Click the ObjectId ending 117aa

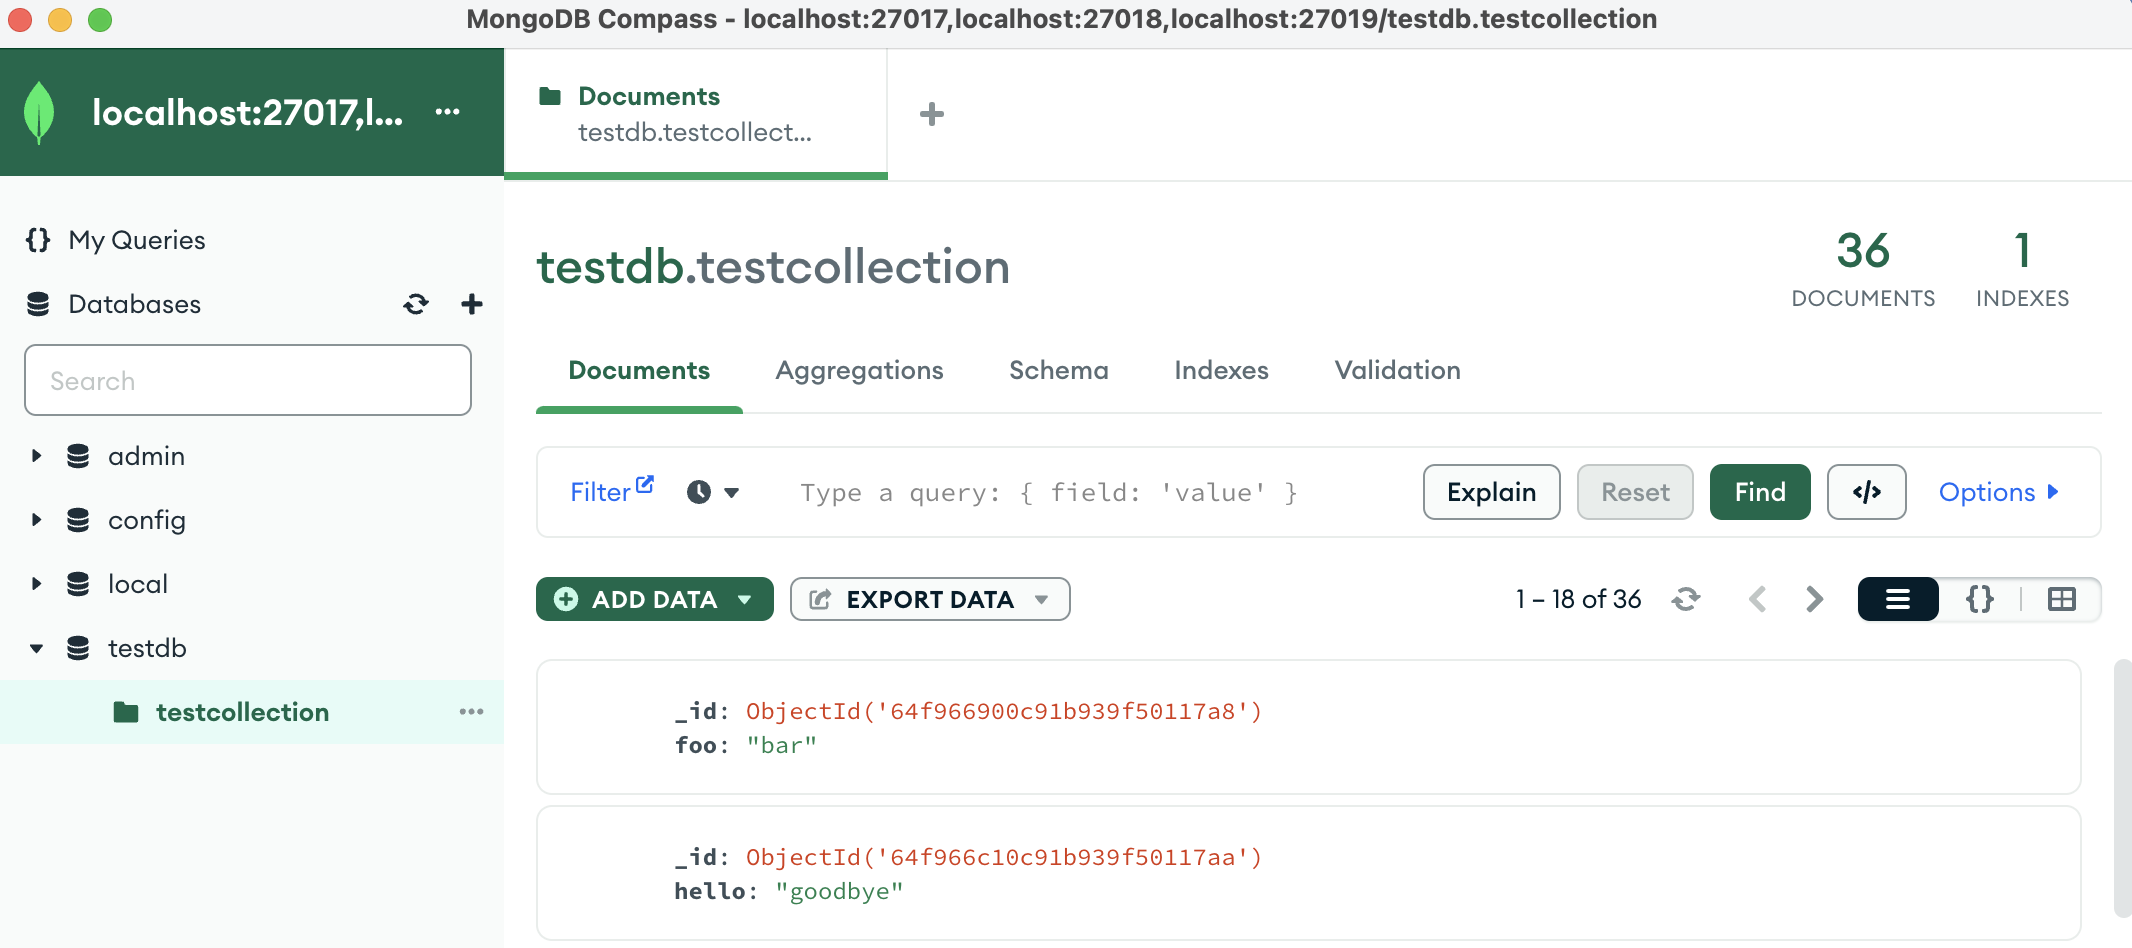point(1004,857)
